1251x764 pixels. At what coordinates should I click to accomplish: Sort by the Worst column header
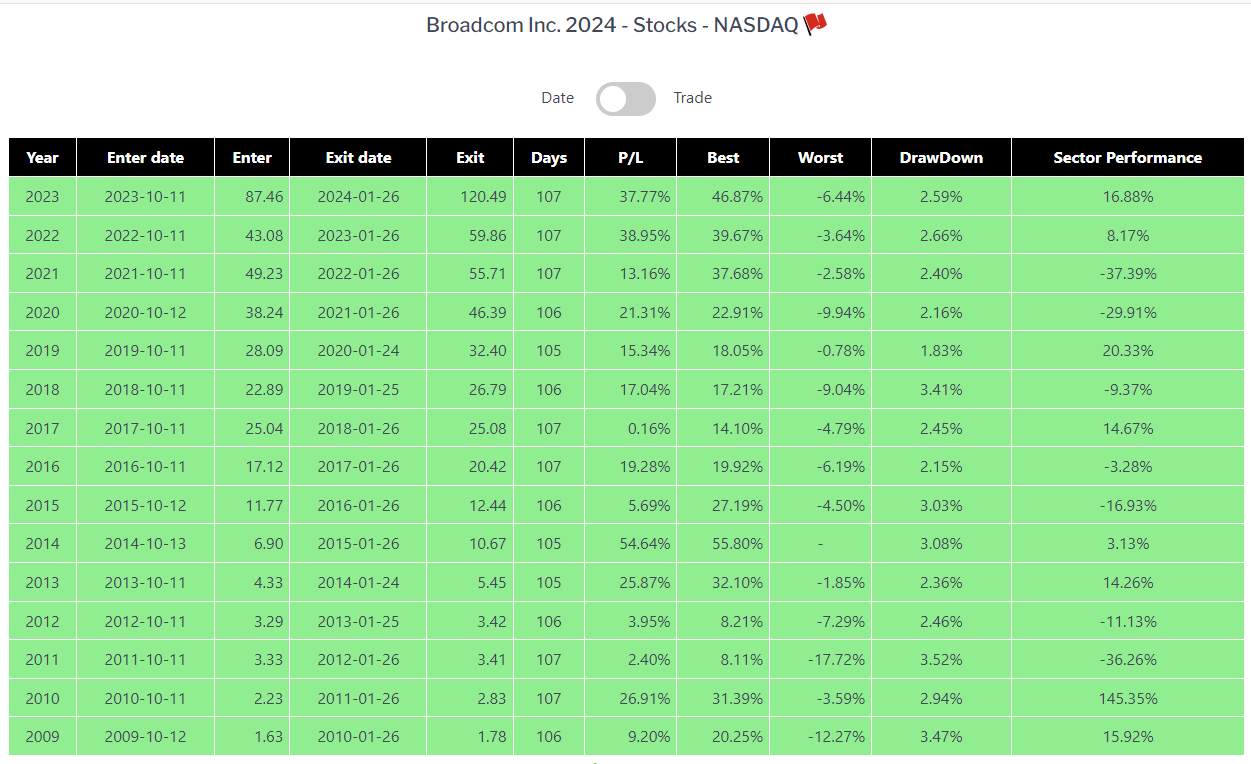click(x=821, y=158)
